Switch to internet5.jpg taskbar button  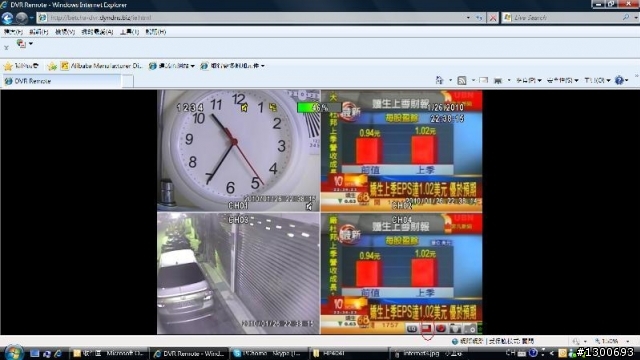tap(428, 353)
